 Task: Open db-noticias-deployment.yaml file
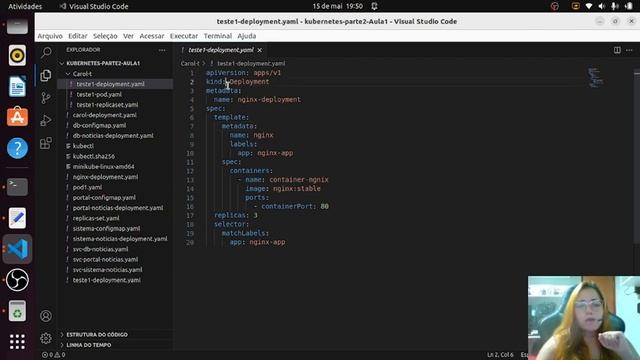pos(113,136)
